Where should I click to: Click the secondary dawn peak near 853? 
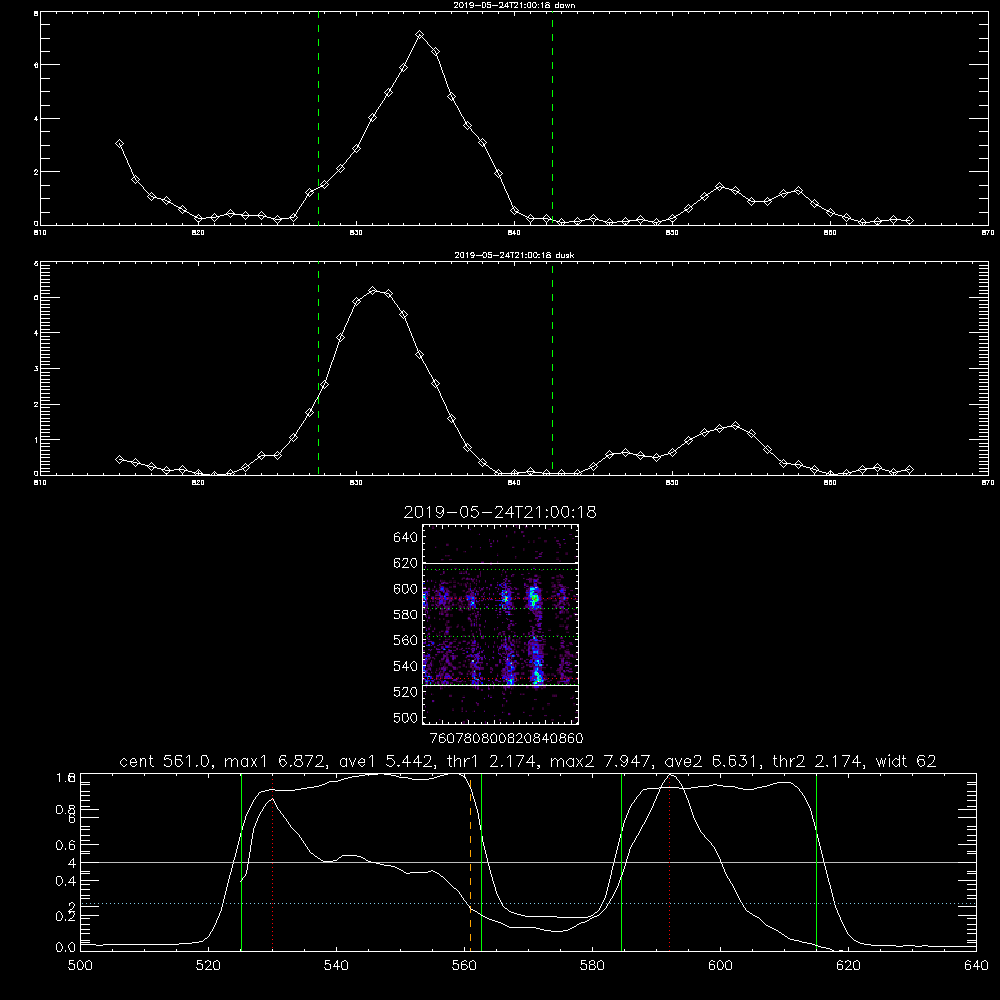tap(720, 187)
